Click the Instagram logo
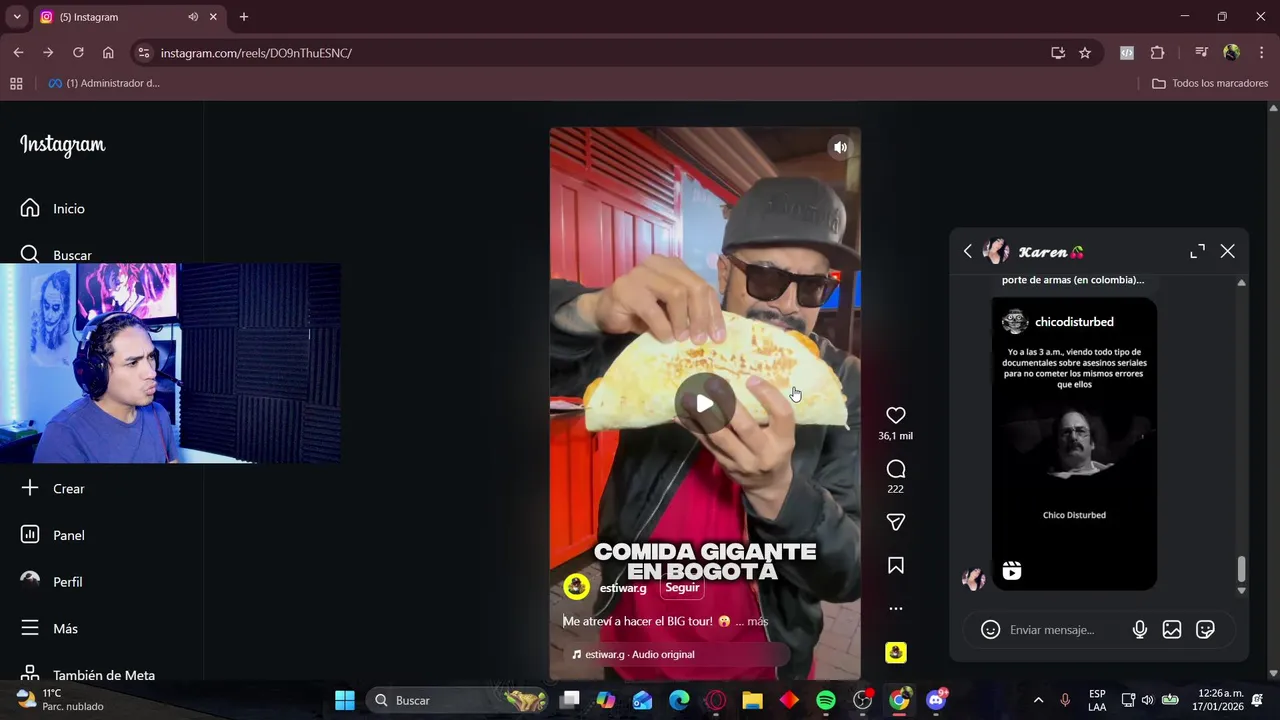1280x720 pixels. 62,145
